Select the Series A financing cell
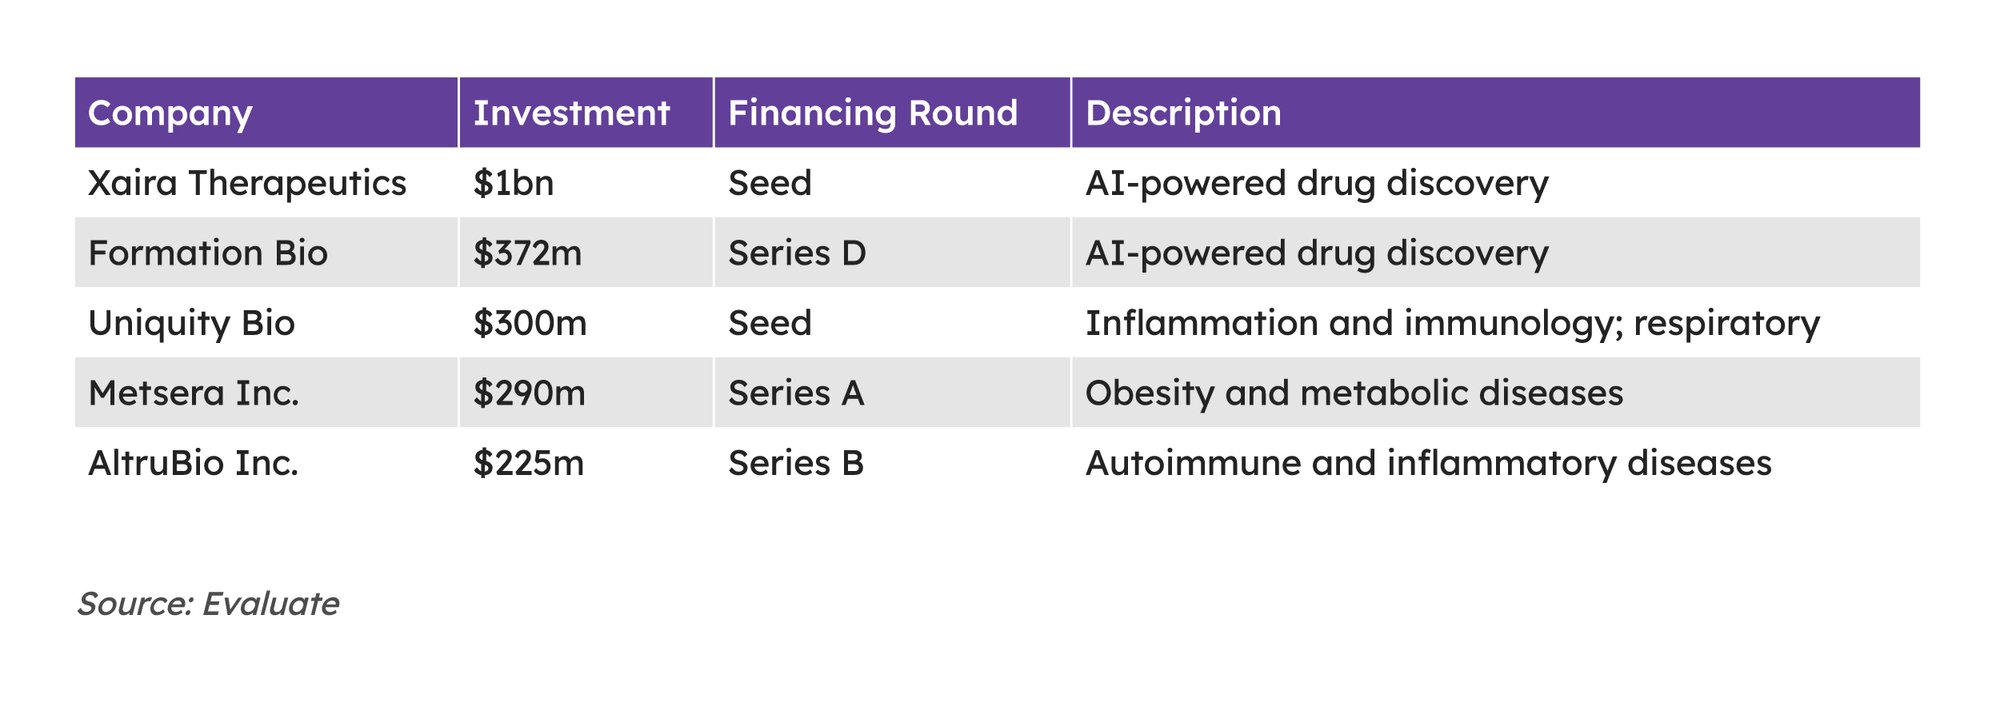Image resolution: width=2000 pixels, height=710 pixels. click(x=795, y=393)
